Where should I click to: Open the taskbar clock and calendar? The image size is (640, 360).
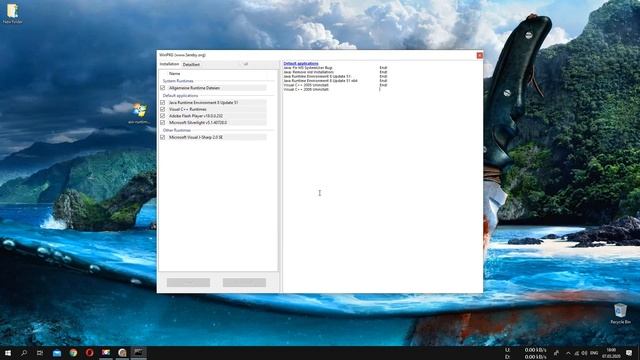611,353
